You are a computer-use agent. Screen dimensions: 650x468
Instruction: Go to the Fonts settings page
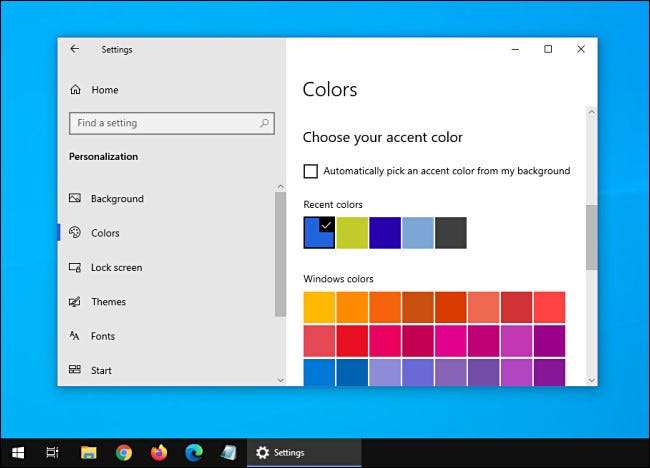pos(103,336)
